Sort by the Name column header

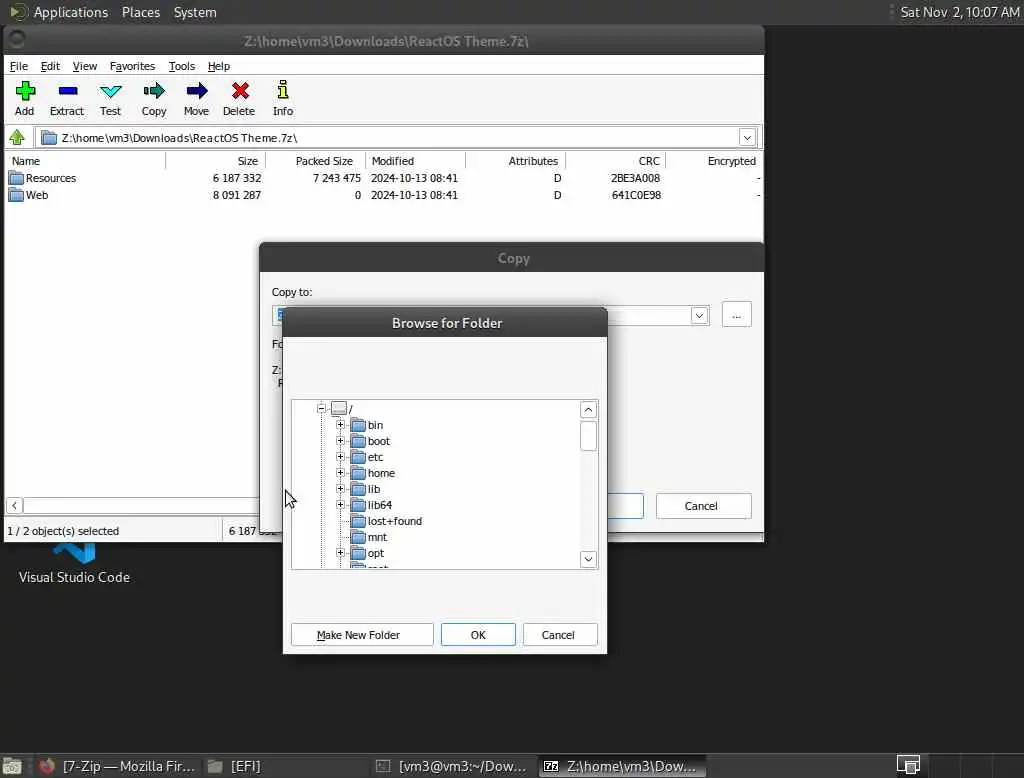coord(86,161)
